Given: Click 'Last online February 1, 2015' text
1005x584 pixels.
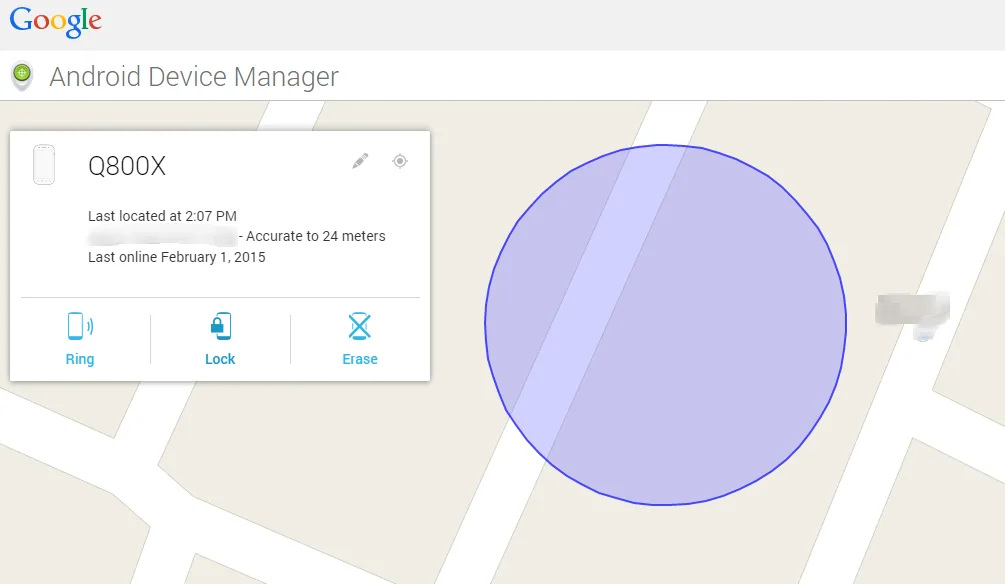Looking at the screenshot, I should pos(176,257).
